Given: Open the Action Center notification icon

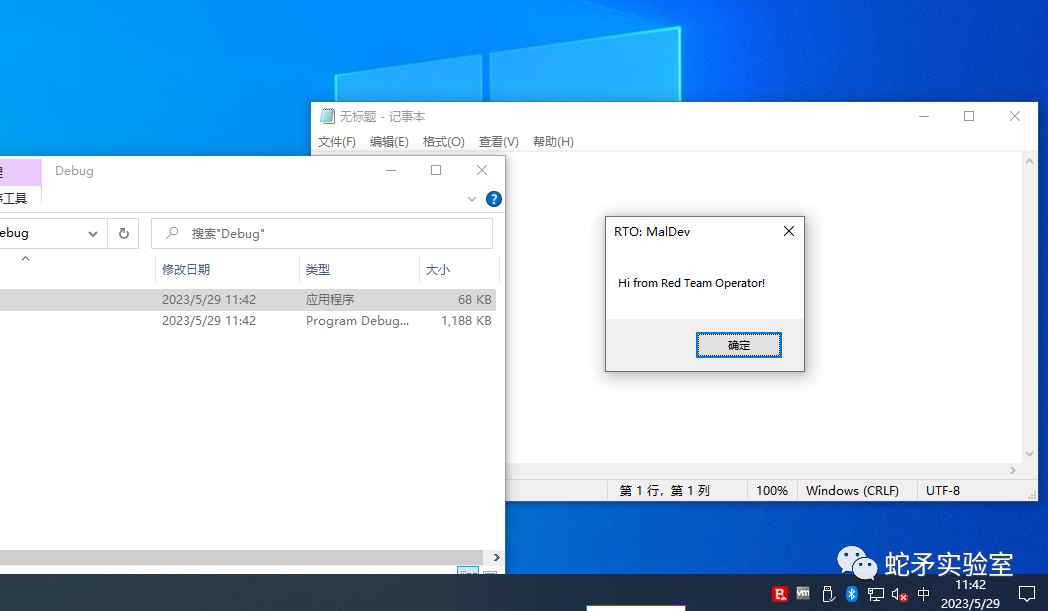Looking at the screenshot, I should coord(1028,593).
